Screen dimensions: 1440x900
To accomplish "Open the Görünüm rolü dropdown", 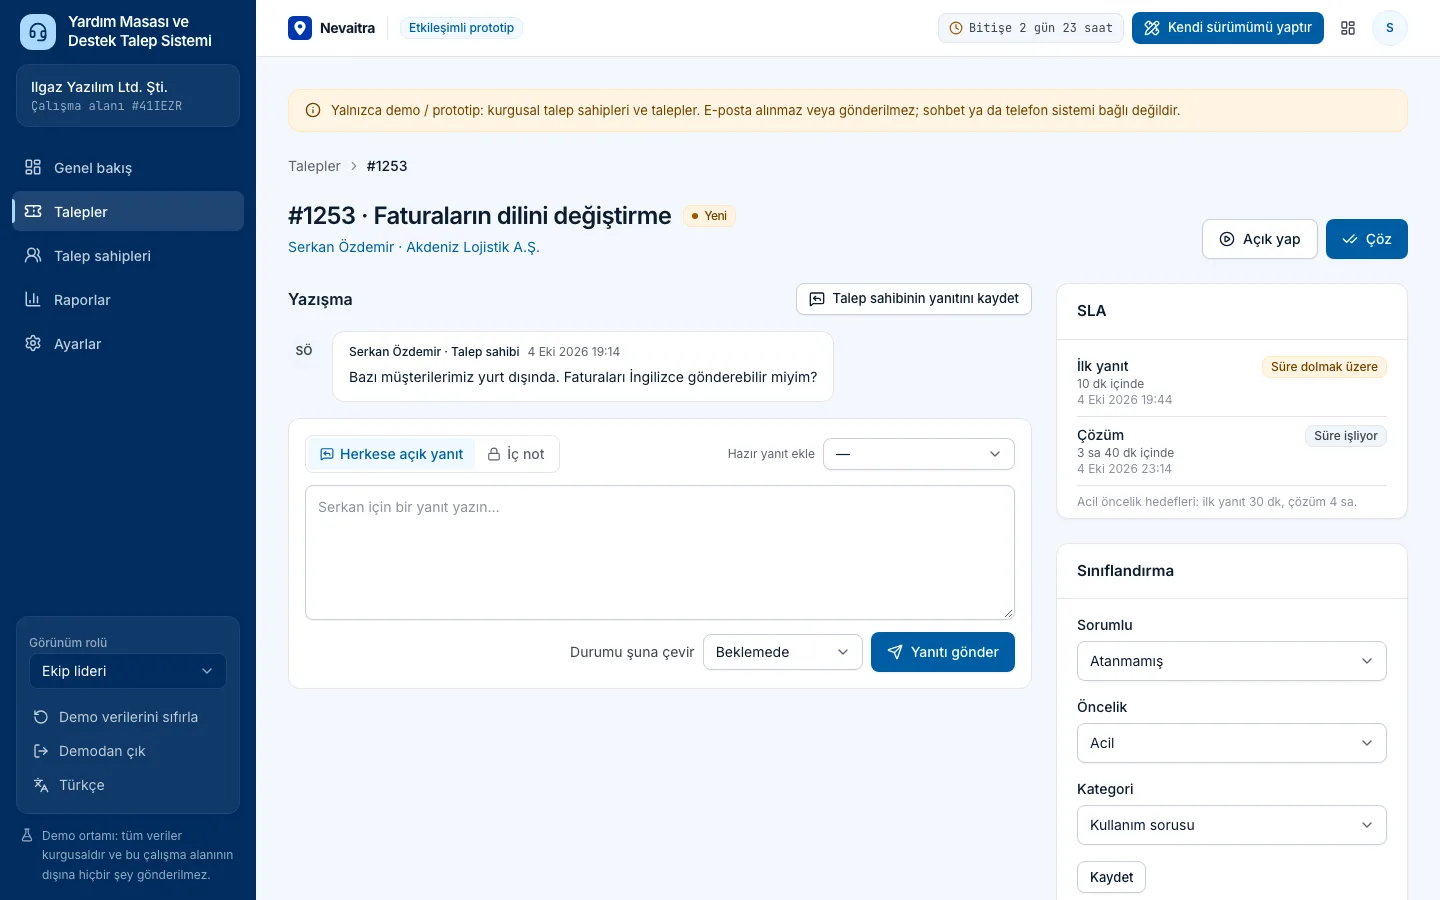I will click(128, 671).
